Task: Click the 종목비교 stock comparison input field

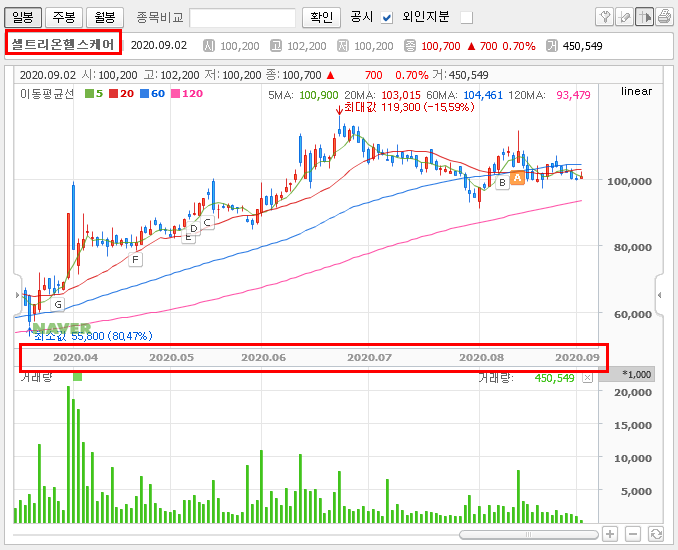Action: (243, 18)
